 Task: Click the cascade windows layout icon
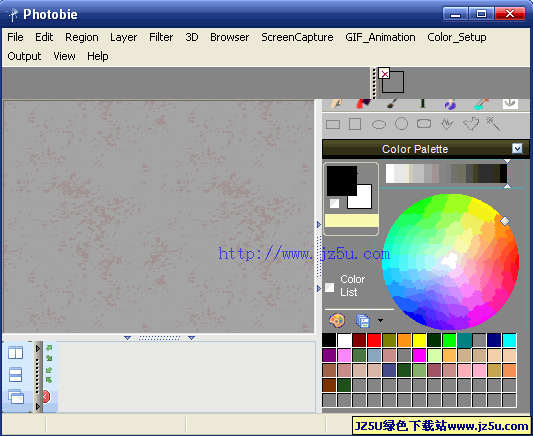click(16, 397)
